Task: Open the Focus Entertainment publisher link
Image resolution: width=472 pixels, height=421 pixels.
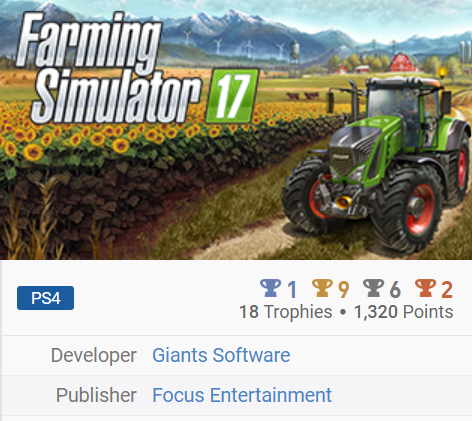Action: coord(242,395)
